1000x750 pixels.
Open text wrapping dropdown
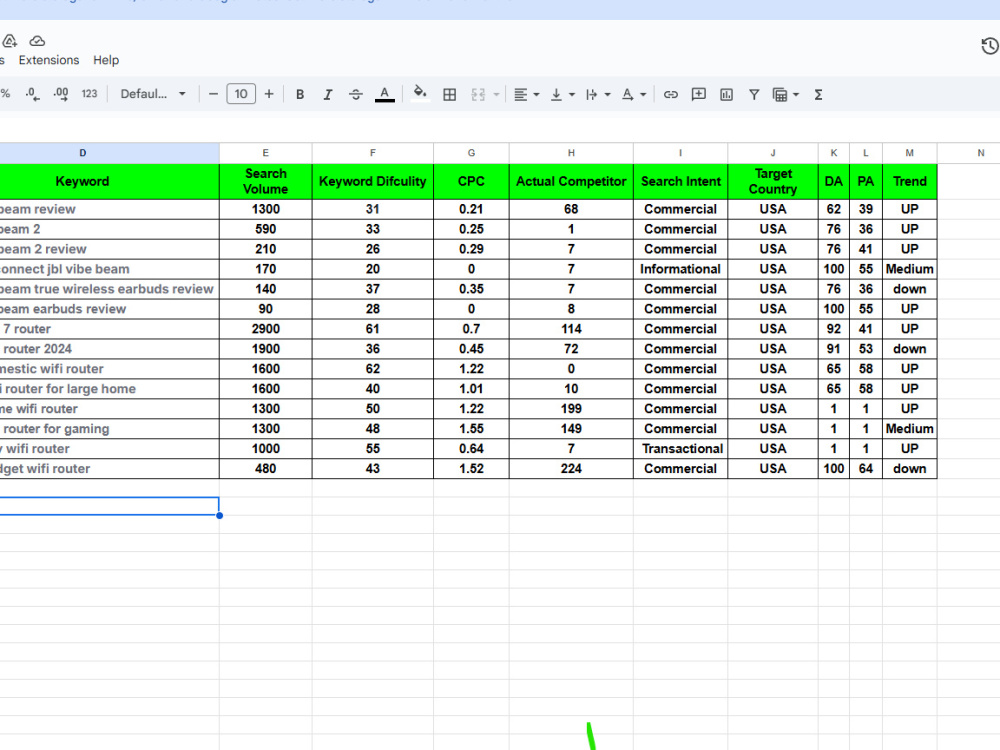point(598,94)
